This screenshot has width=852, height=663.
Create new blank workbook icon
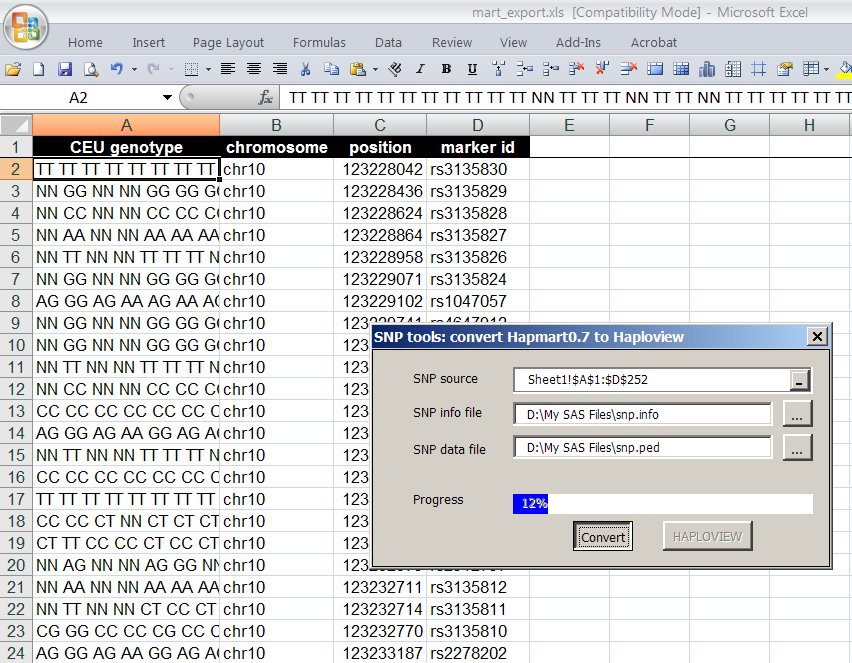click(x=39, y=69)
